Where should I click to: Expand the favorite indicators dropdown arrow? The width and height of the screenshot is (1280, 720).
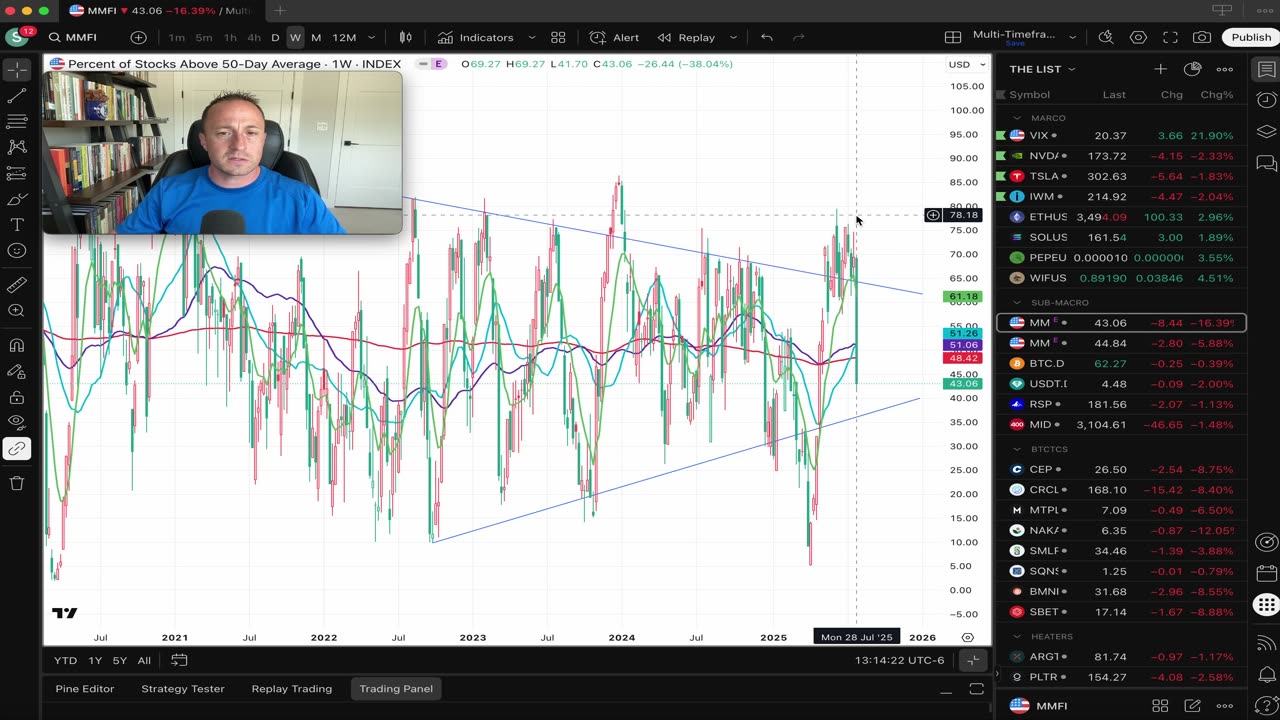[531, 37]
